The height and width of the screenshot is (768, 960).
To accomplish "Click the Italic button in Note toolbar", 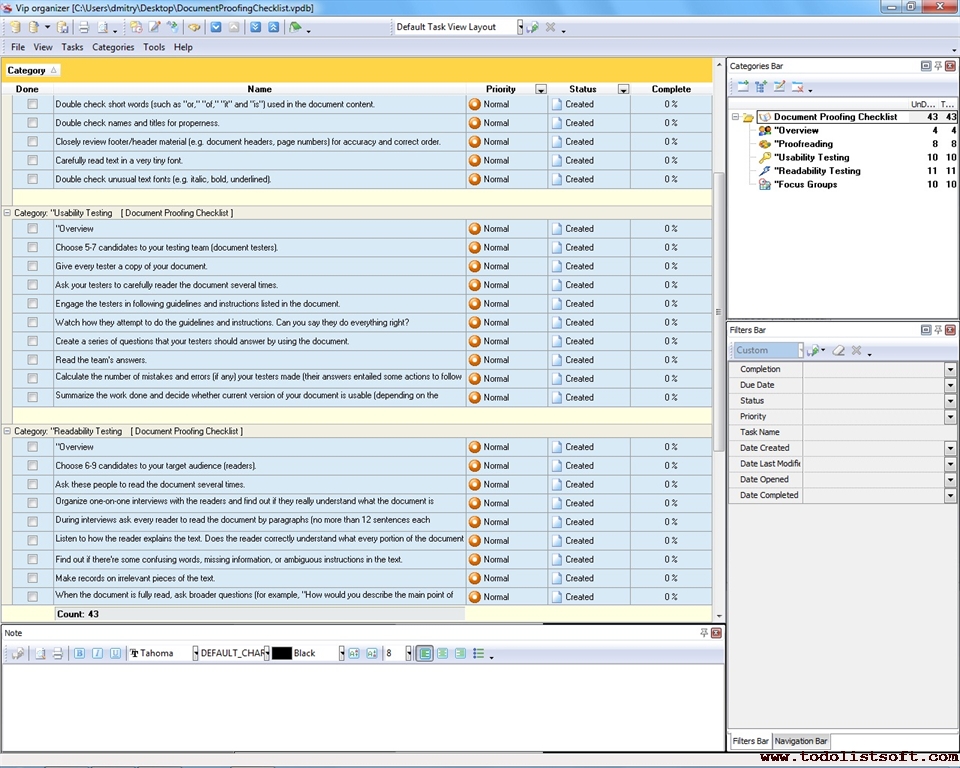I will coord(98,653).
